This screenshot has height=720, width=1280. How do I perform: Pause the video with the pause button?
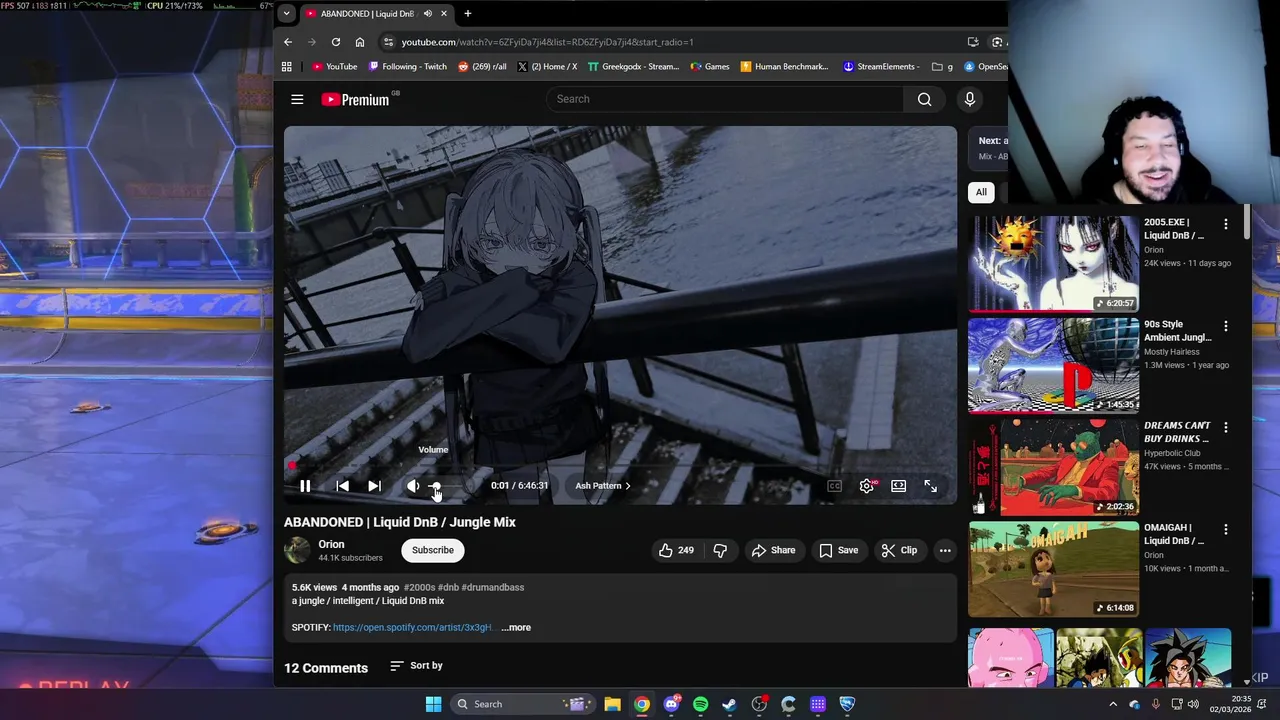pos(305,486)
